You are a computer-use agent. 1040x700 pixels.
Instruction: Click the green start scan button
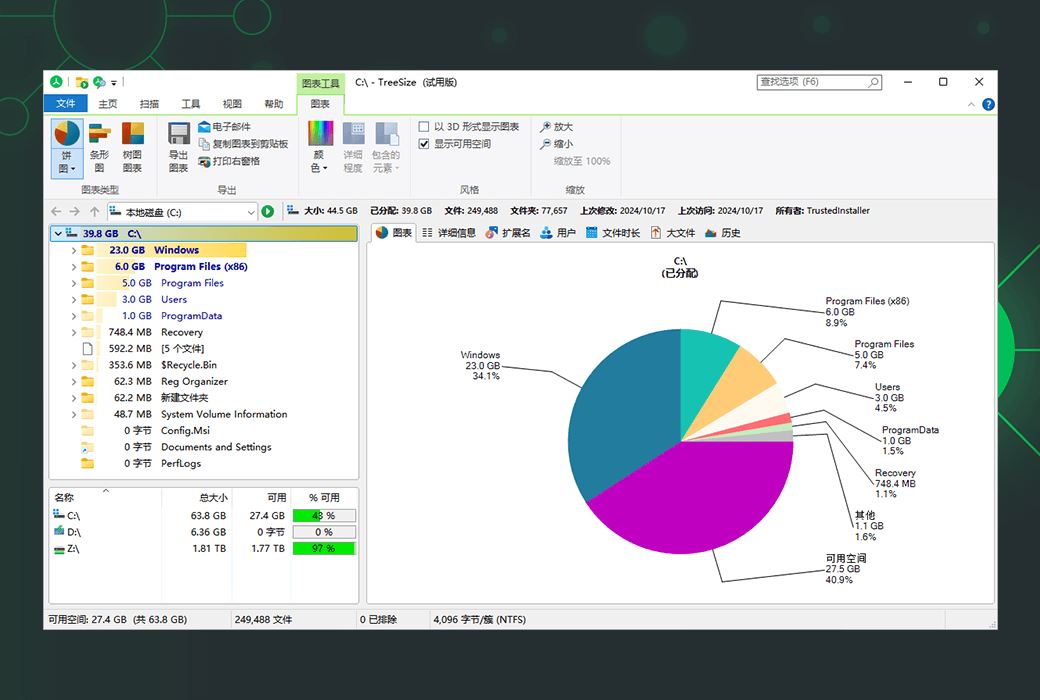[x=268, y=212]
